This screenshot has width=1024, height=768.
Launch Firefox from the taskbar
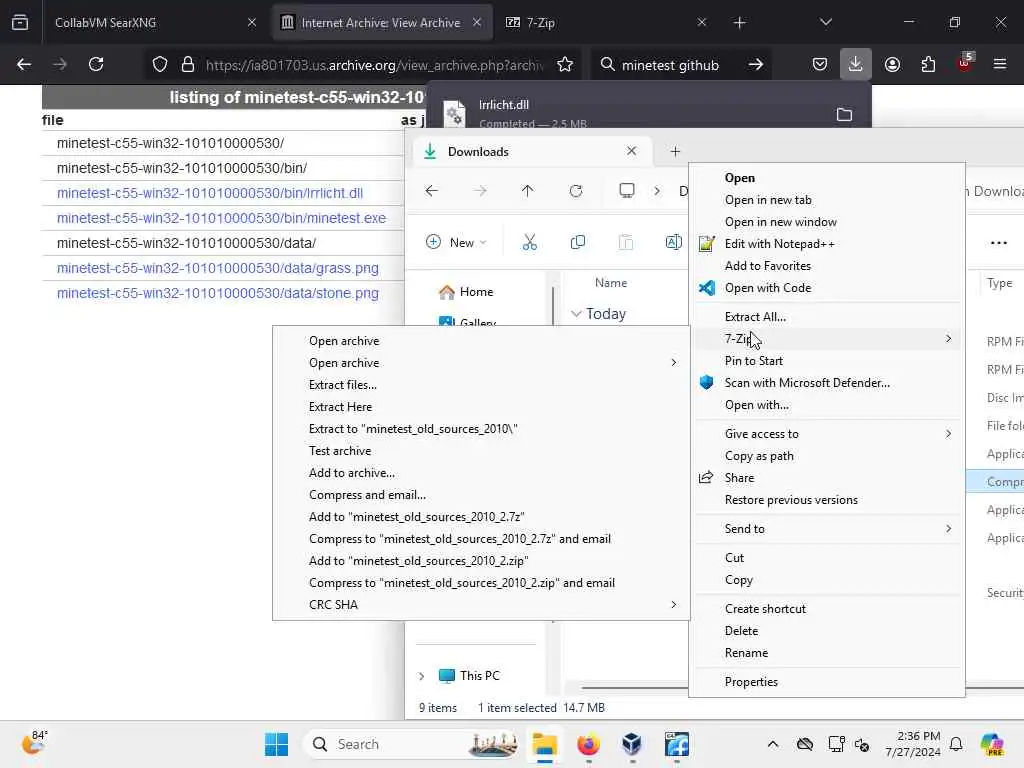tap(588, 744)
